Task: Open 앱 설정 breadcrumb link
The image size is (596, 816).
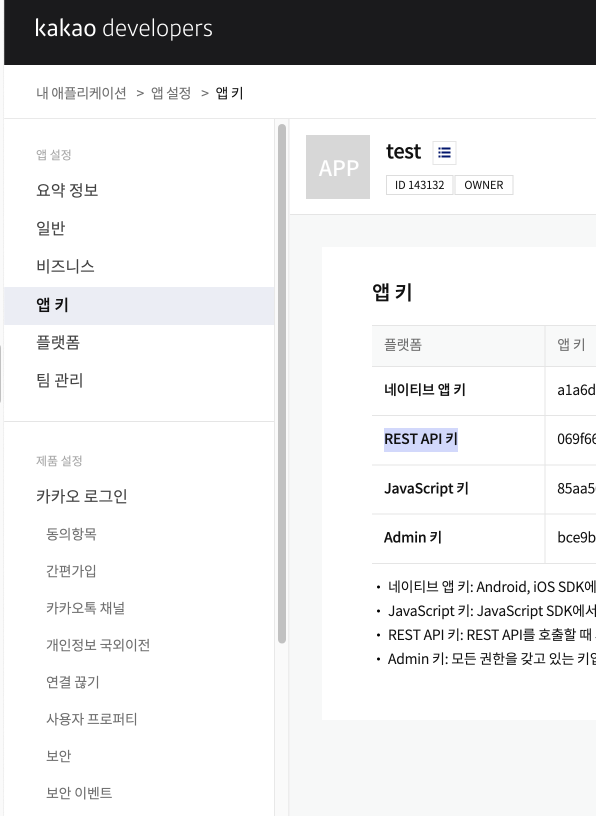Action: click(x=171, y=93)
